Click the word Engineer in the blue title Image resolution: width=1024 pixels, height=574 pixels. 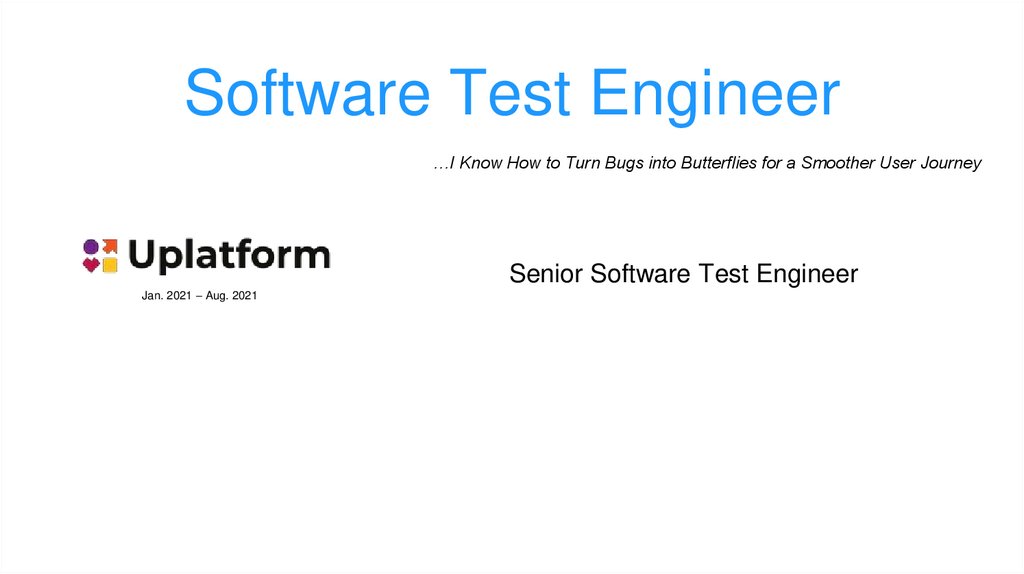(x=714, y=93)
